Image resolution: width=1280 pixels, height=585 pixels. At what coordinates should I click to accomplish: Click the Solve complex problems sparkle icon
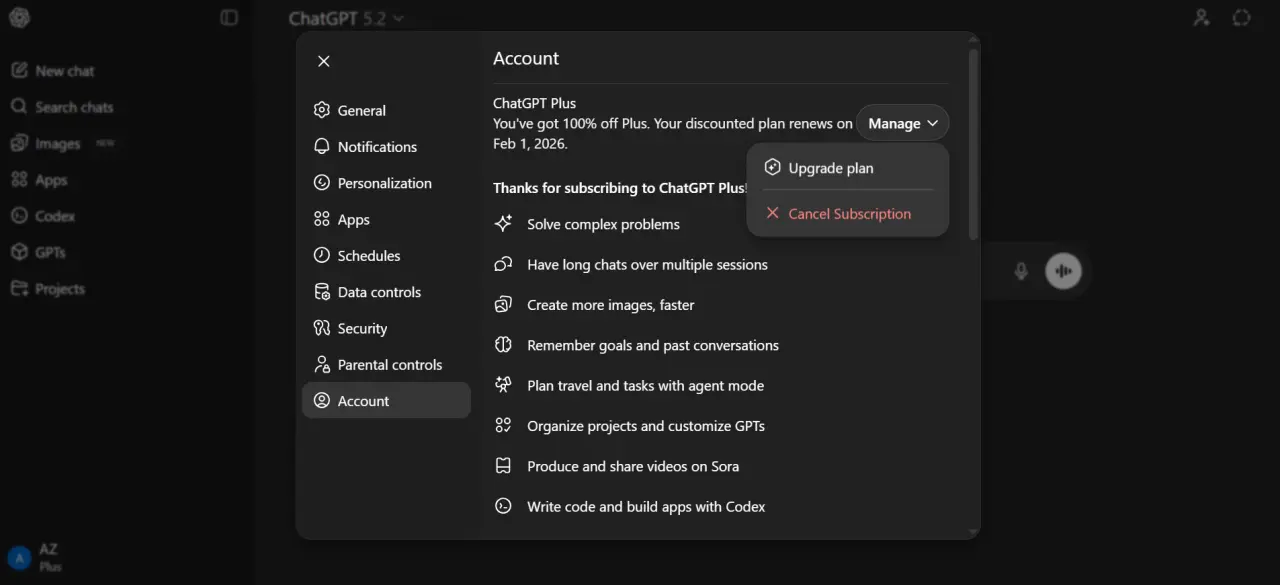504,223
